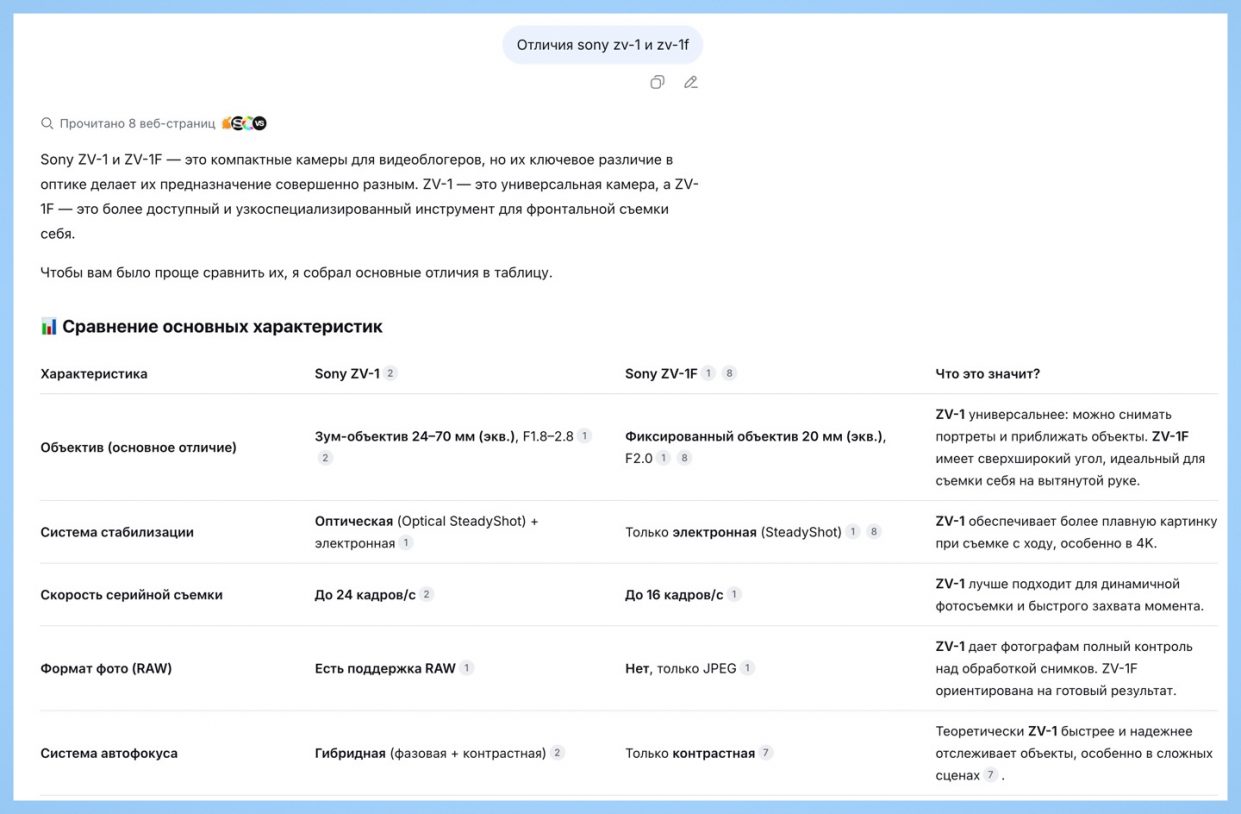Image resolution: width=1241 pixels, height=814 pixels.
Task: Open citation 1 after Зум-объектив F1.8–2.8
Action: pyautogui.click(x=585, y=436)
